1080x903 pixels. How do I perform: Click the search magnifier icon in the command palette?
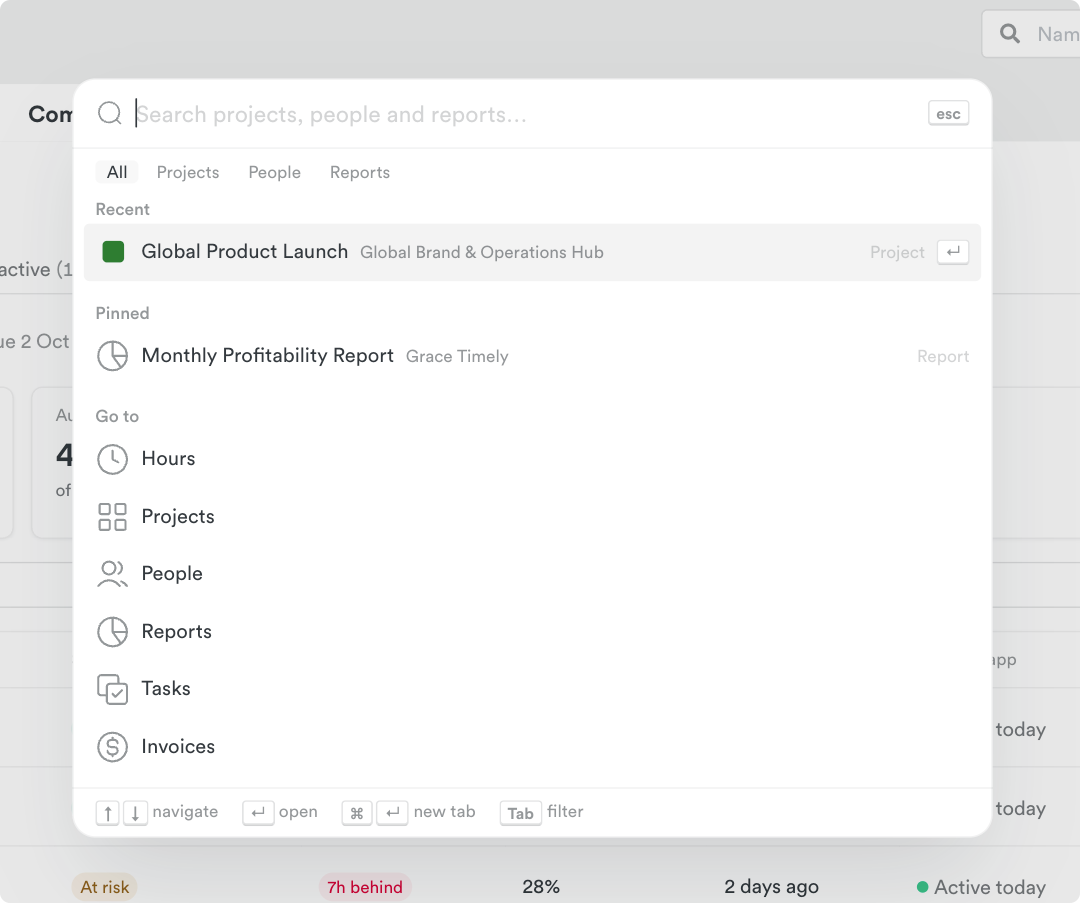110,113
